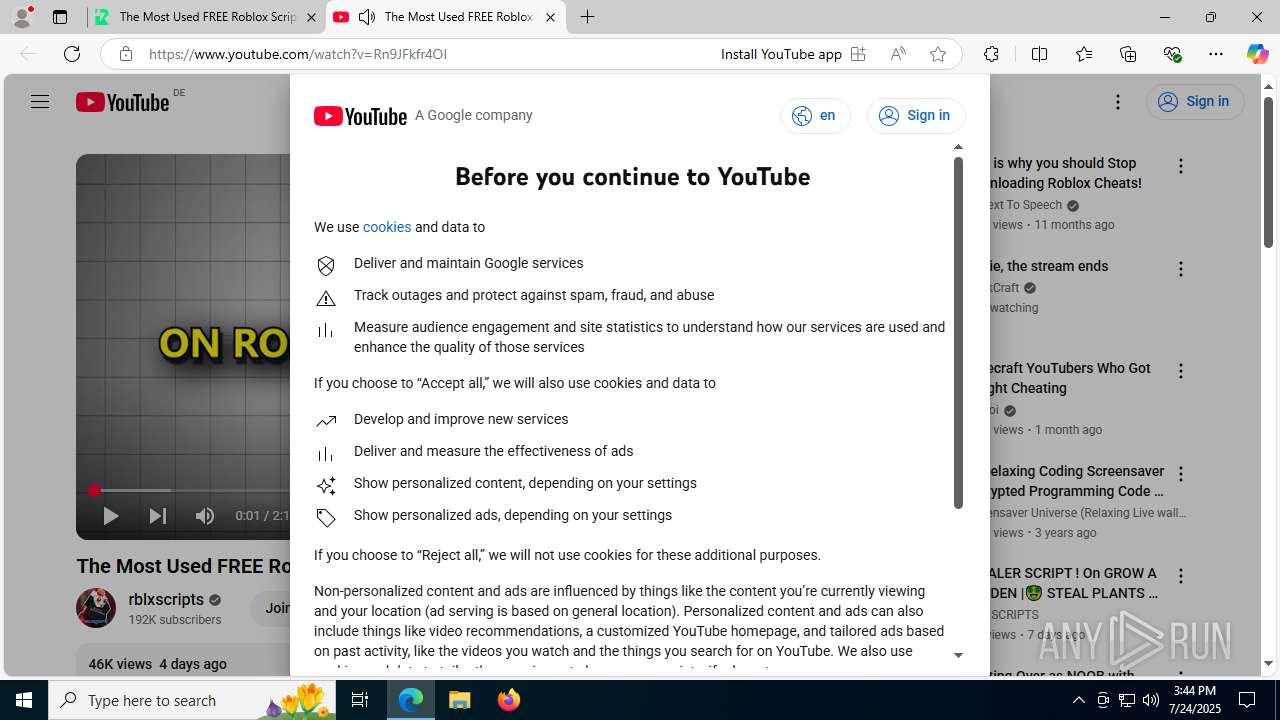Toggle Split screen view
1280x720 pixels.
click(x=1039, y=54)
